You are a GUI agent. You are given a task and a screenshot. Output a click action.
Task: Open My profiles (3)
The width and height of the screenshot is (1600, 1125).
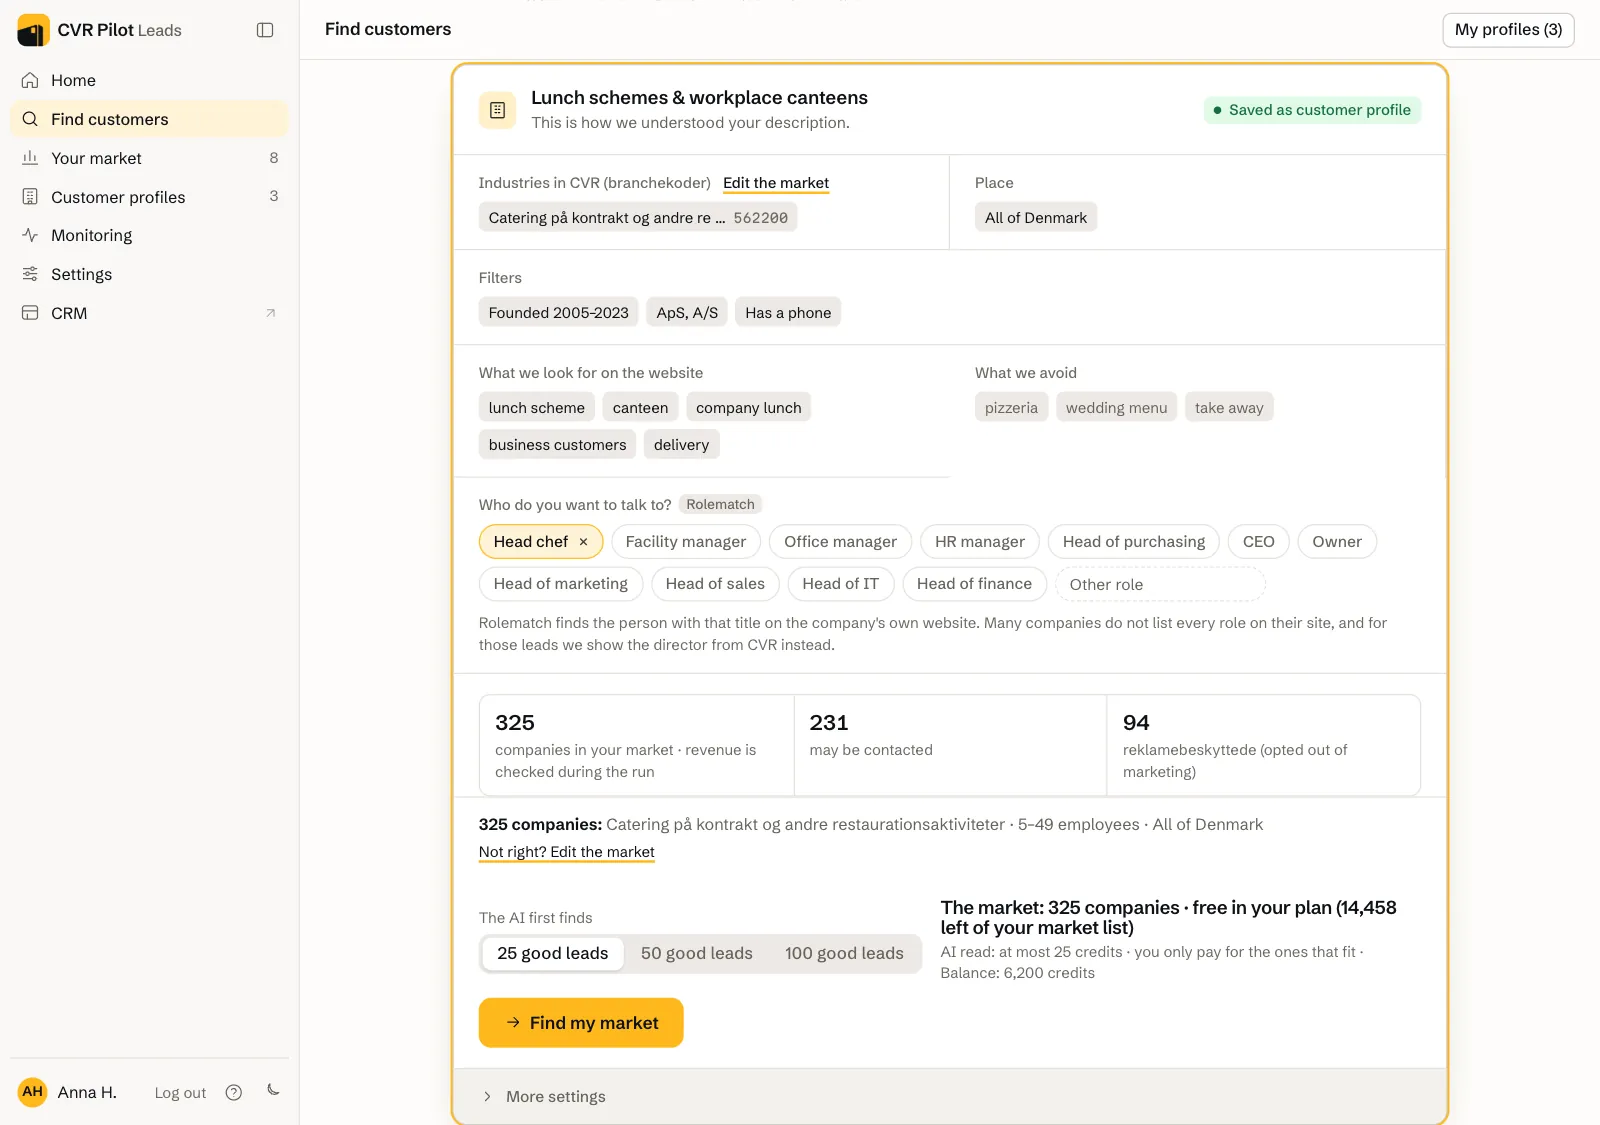tap(1508, 30)
